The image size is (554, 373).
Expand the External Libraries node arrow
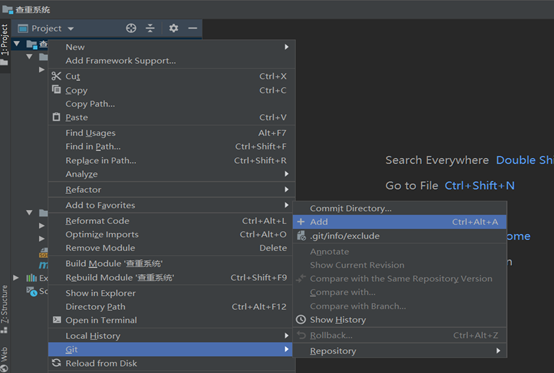pyautogui.click(x=16, y=278)
